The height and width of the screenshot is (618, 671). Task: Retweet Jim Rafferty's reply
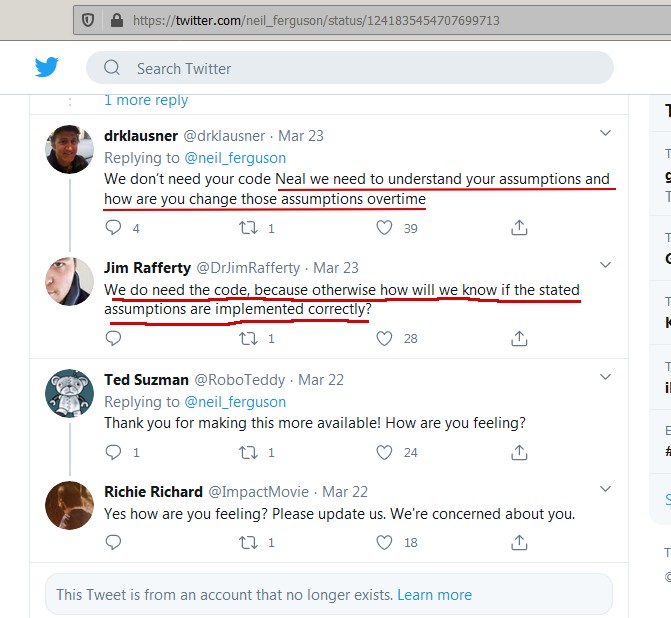tap(249, 338)
